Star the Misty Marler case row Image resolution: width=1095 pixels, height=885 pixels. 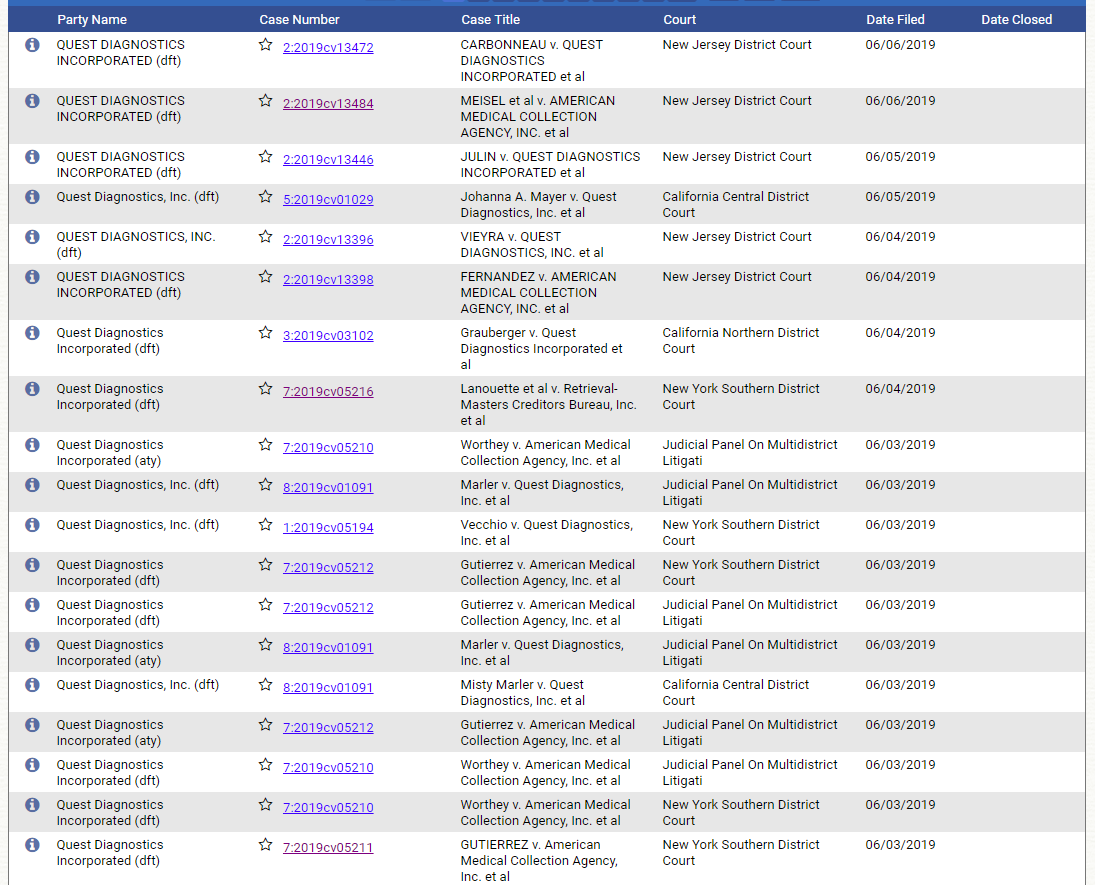click(265, 685)
